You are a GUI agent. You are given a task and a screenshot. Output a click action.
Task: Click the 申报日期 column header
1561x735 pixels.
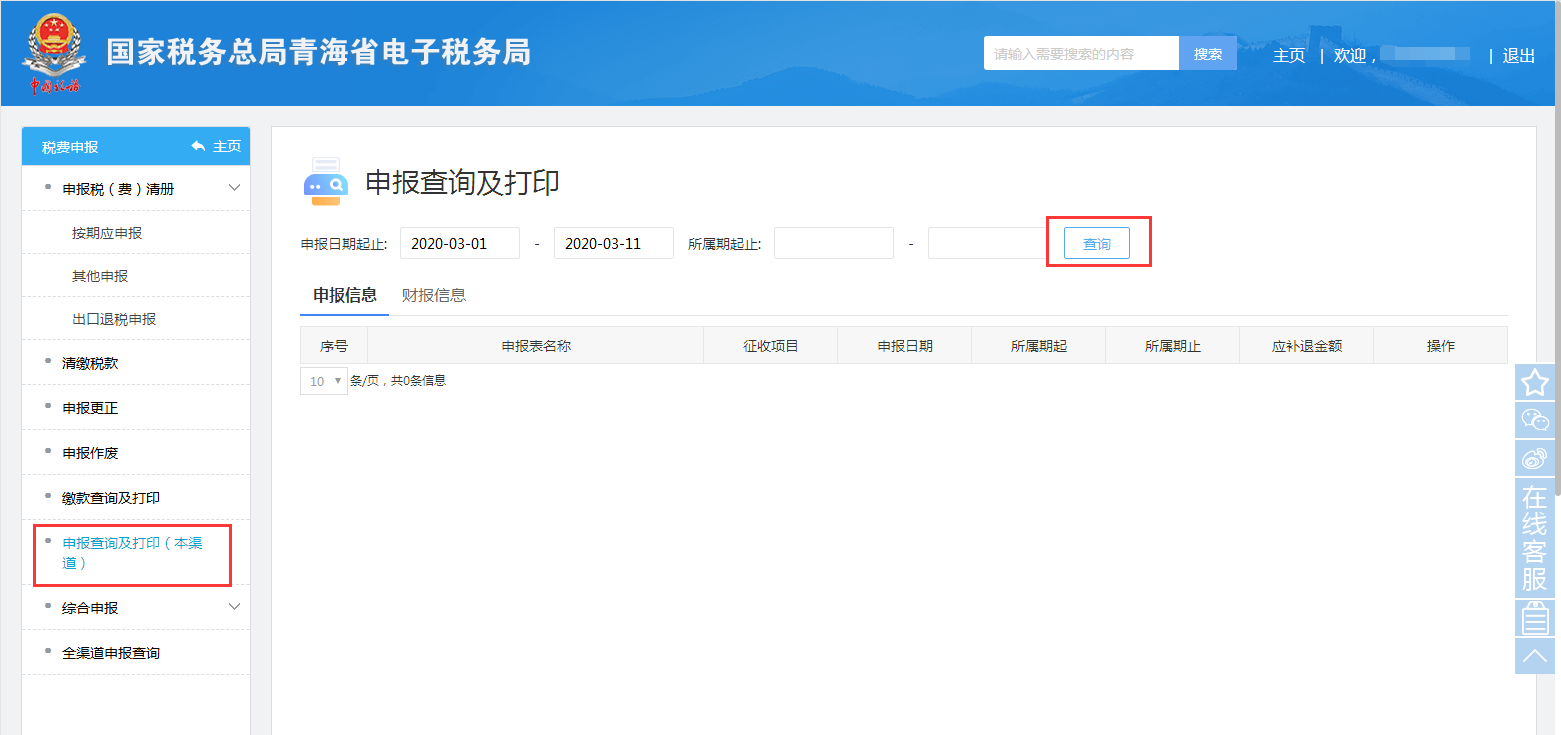(x=905, y=346)
